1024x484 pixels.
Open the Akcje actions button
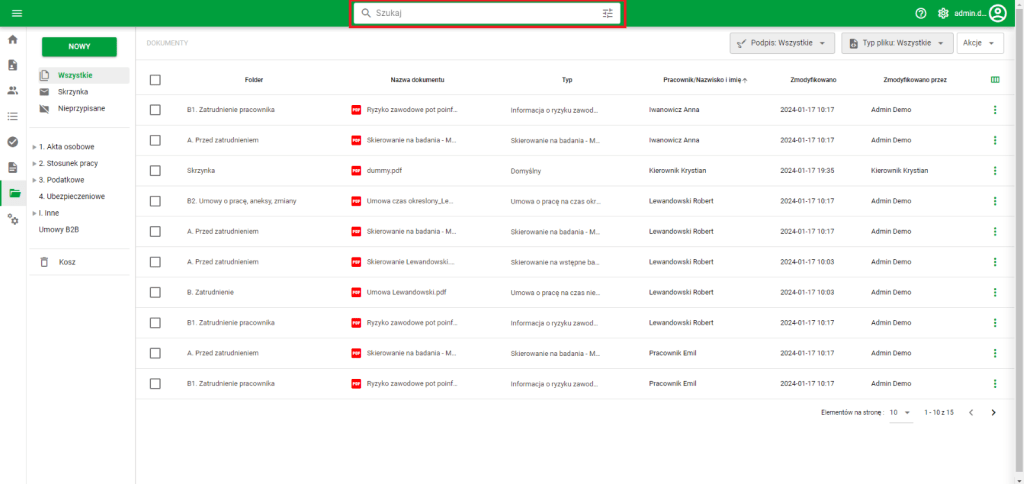click(979, 43)
